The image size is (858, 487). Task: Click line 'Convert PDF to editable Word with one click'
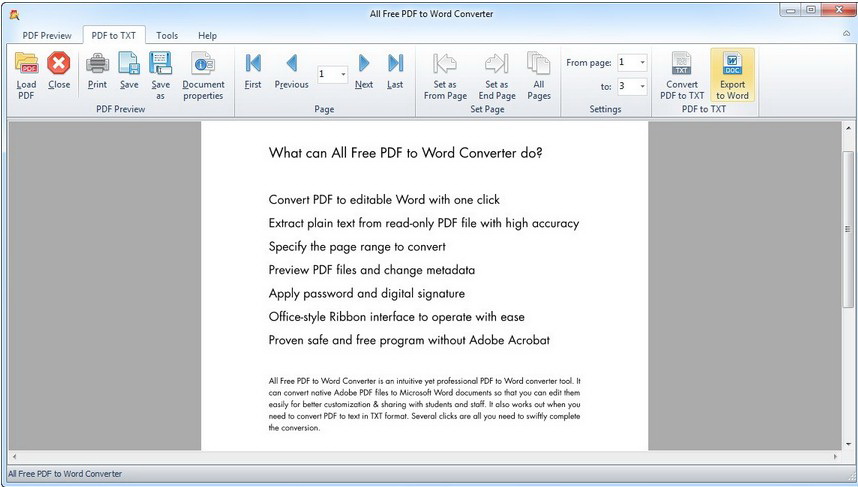384,200
